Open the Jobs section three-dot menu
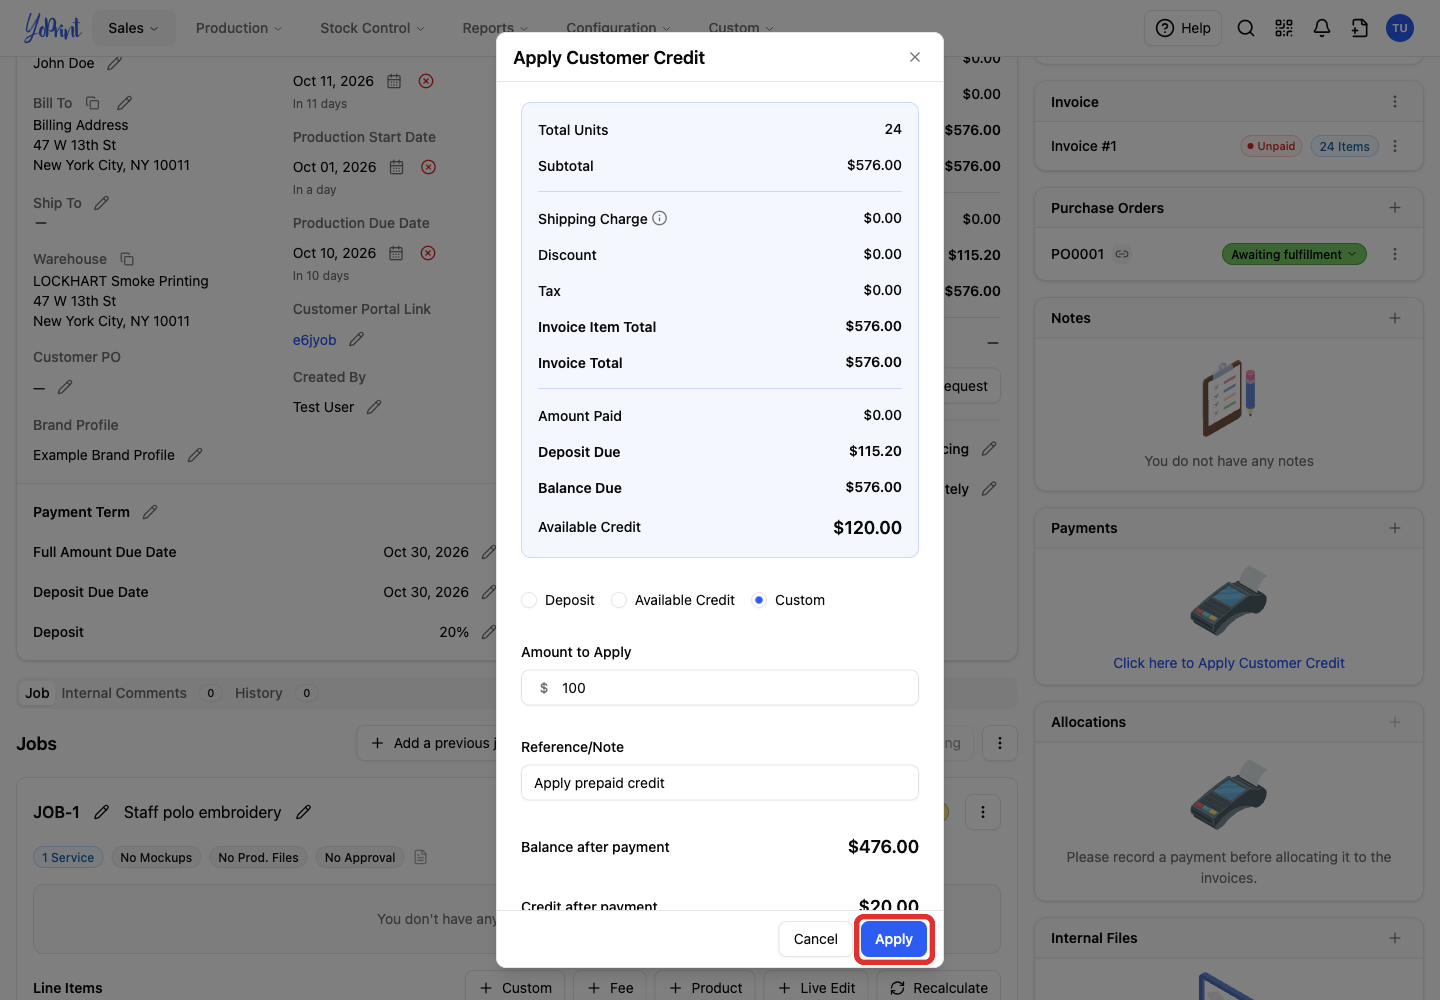 1000,743
